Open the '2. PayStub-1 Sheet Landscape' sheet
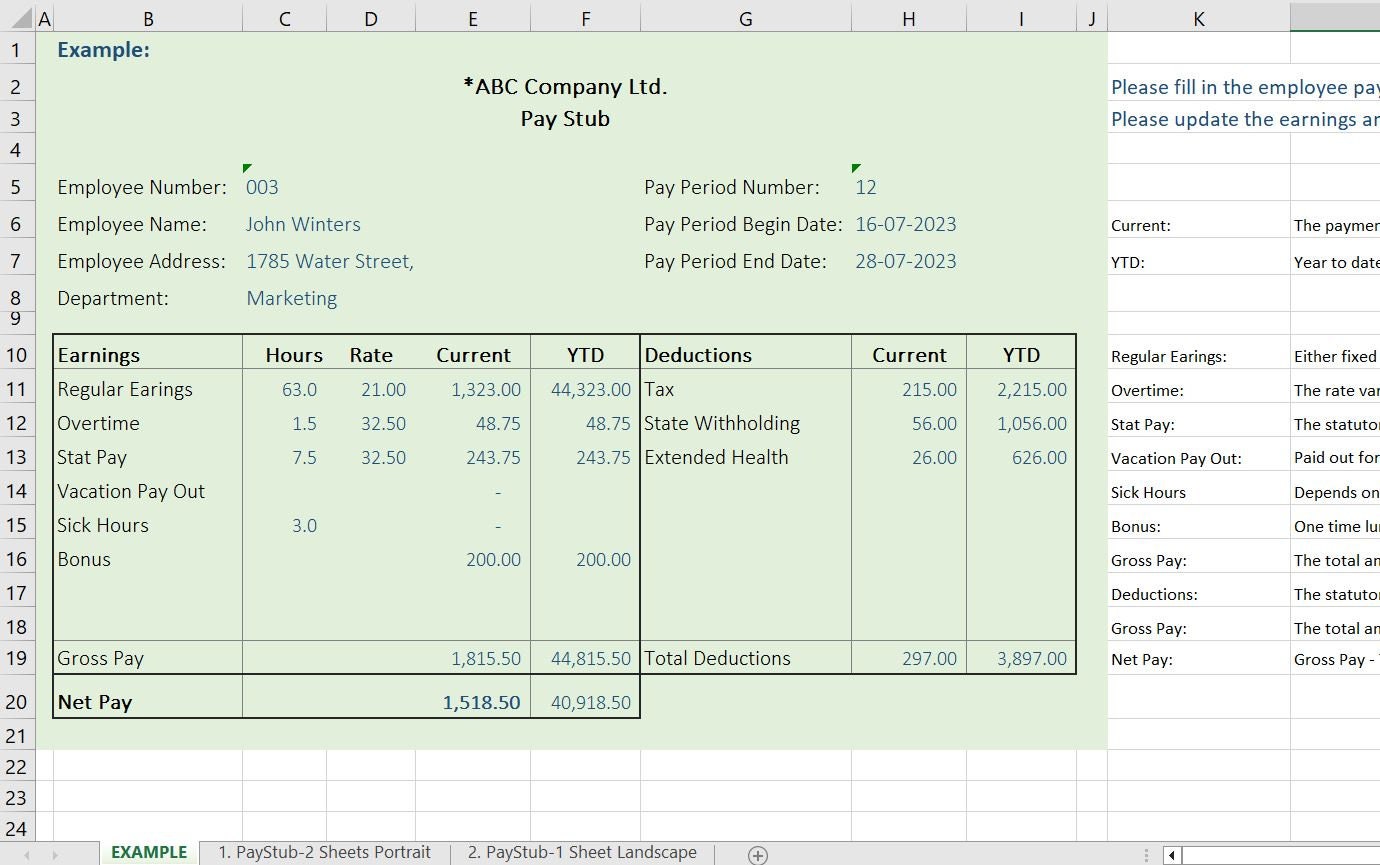The height and width of the screenshot is (865, 1380). pyautogui.click(x=581, y=852)
